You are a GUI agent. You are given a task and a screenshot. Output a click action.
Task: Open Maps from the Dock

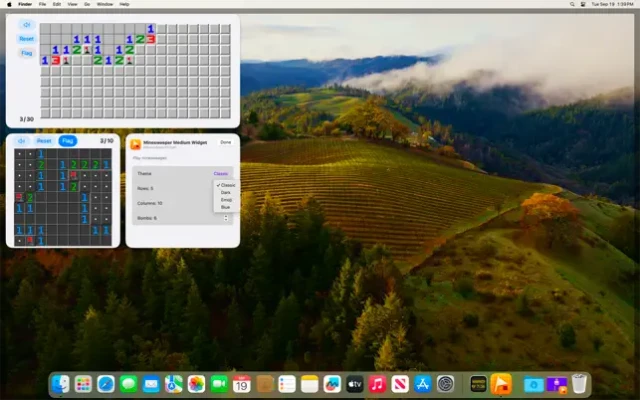point(173,384)
